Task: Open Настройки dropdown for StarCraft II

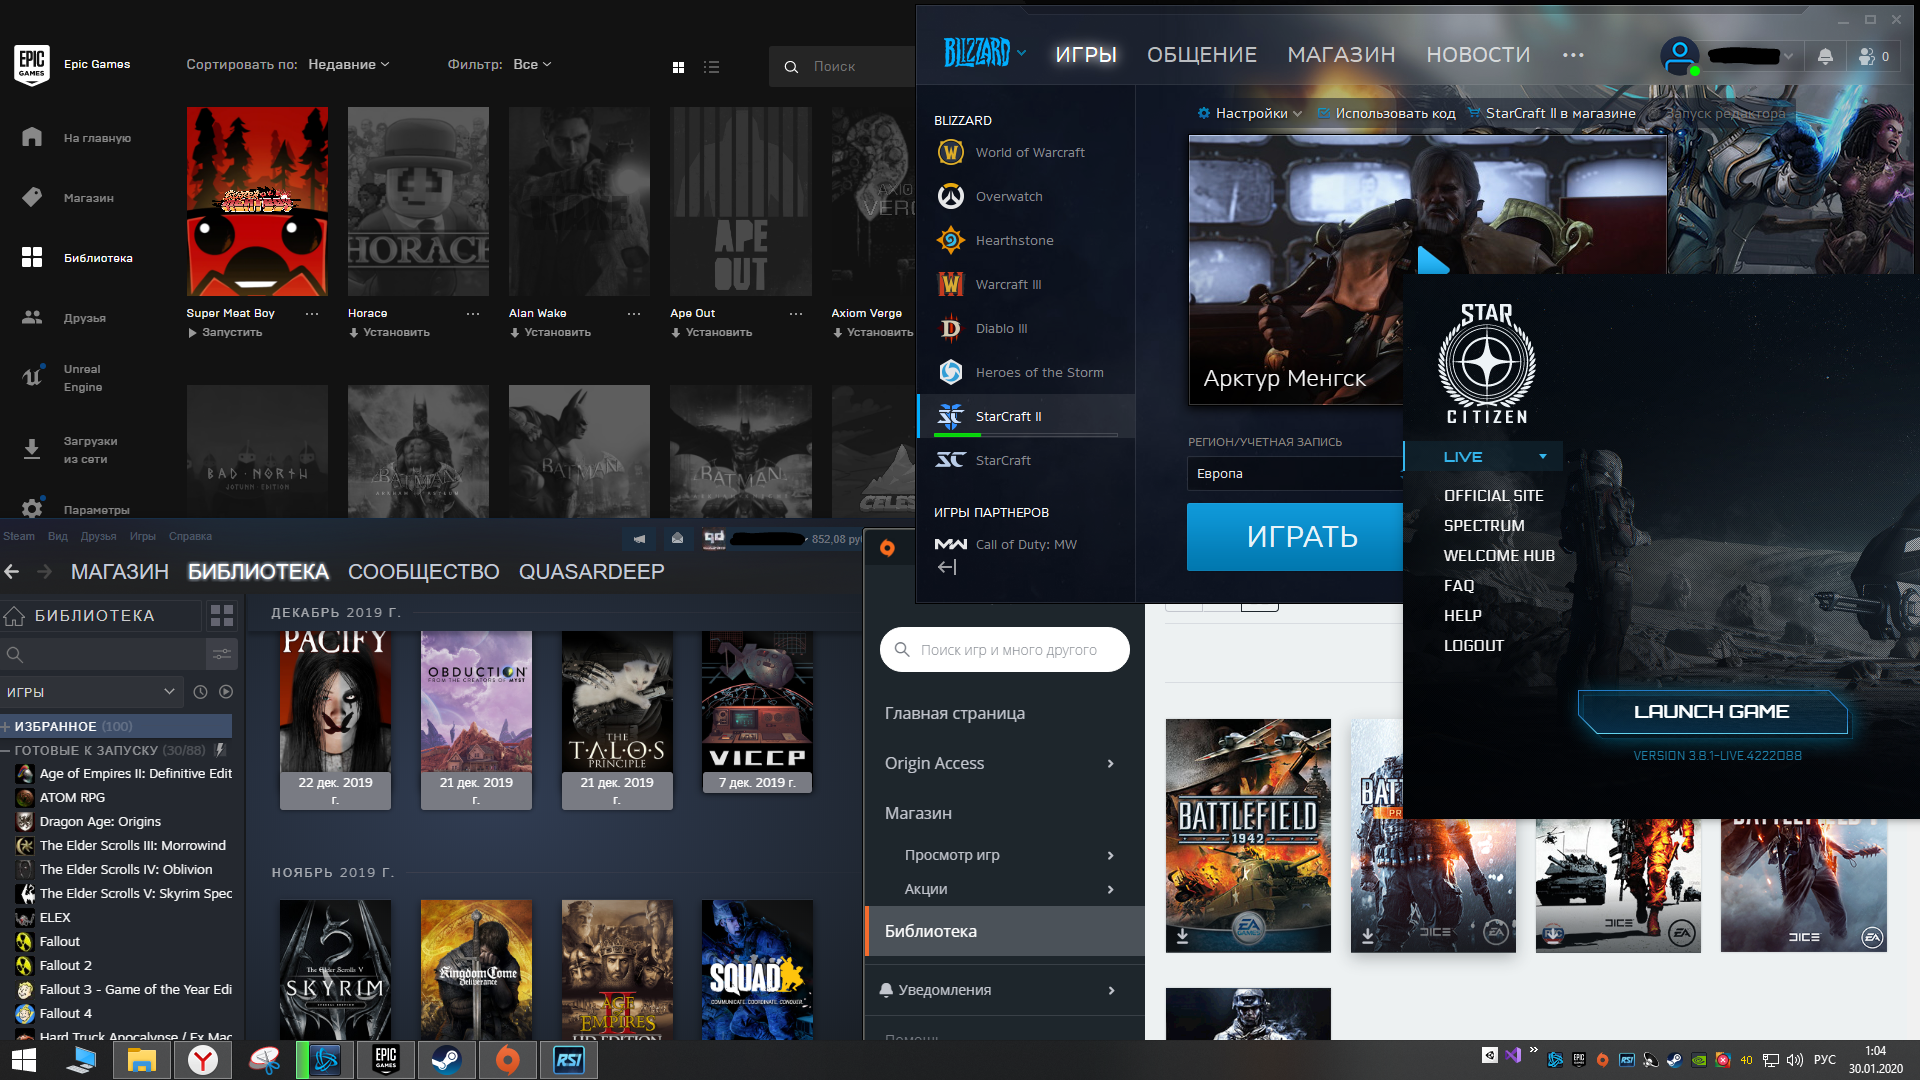Action: pos(1250,113)
